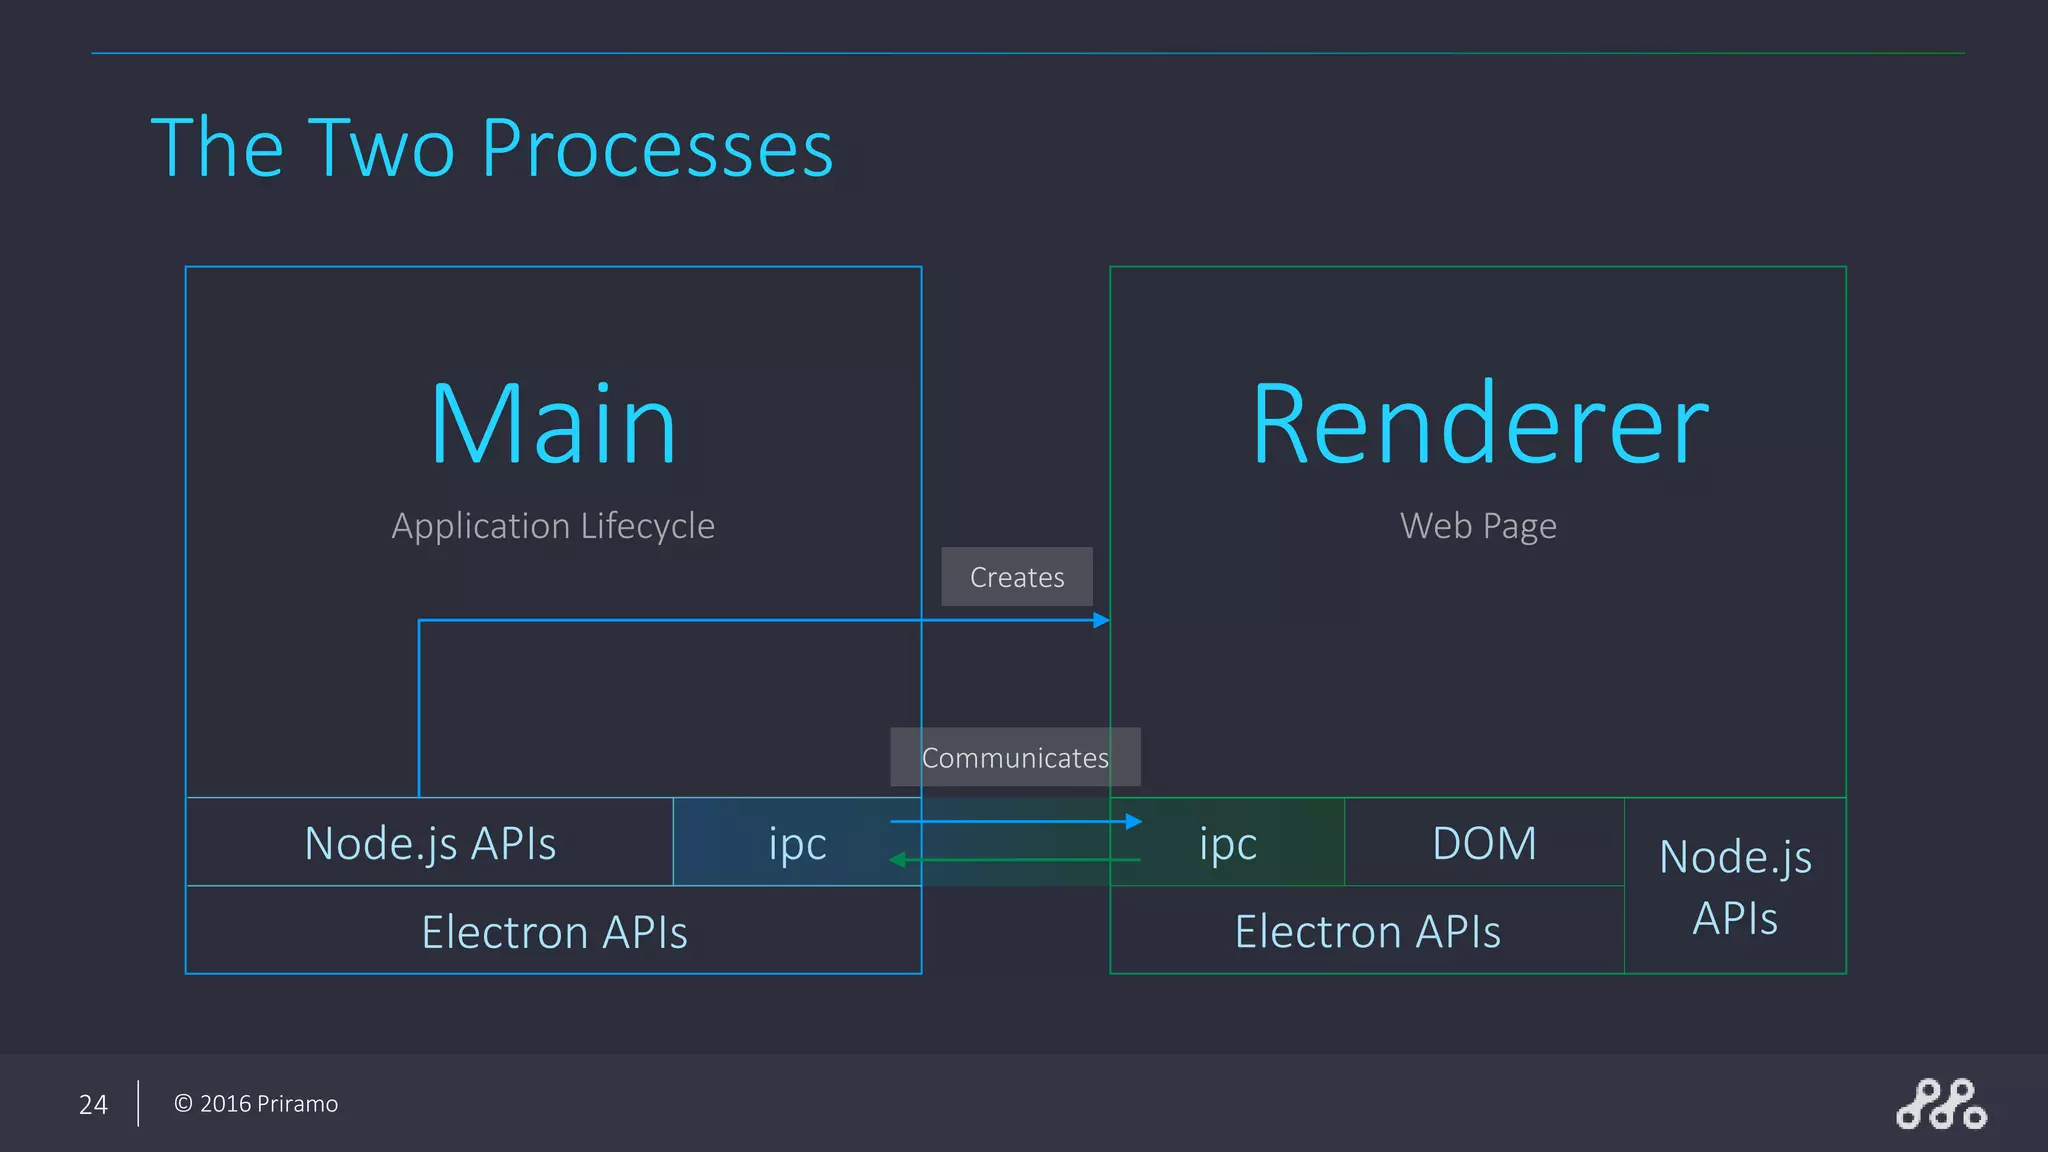Click the 2016 Priramo copyright text
Screen dimensions: 2048x1152
click(x=256, y=1104)
